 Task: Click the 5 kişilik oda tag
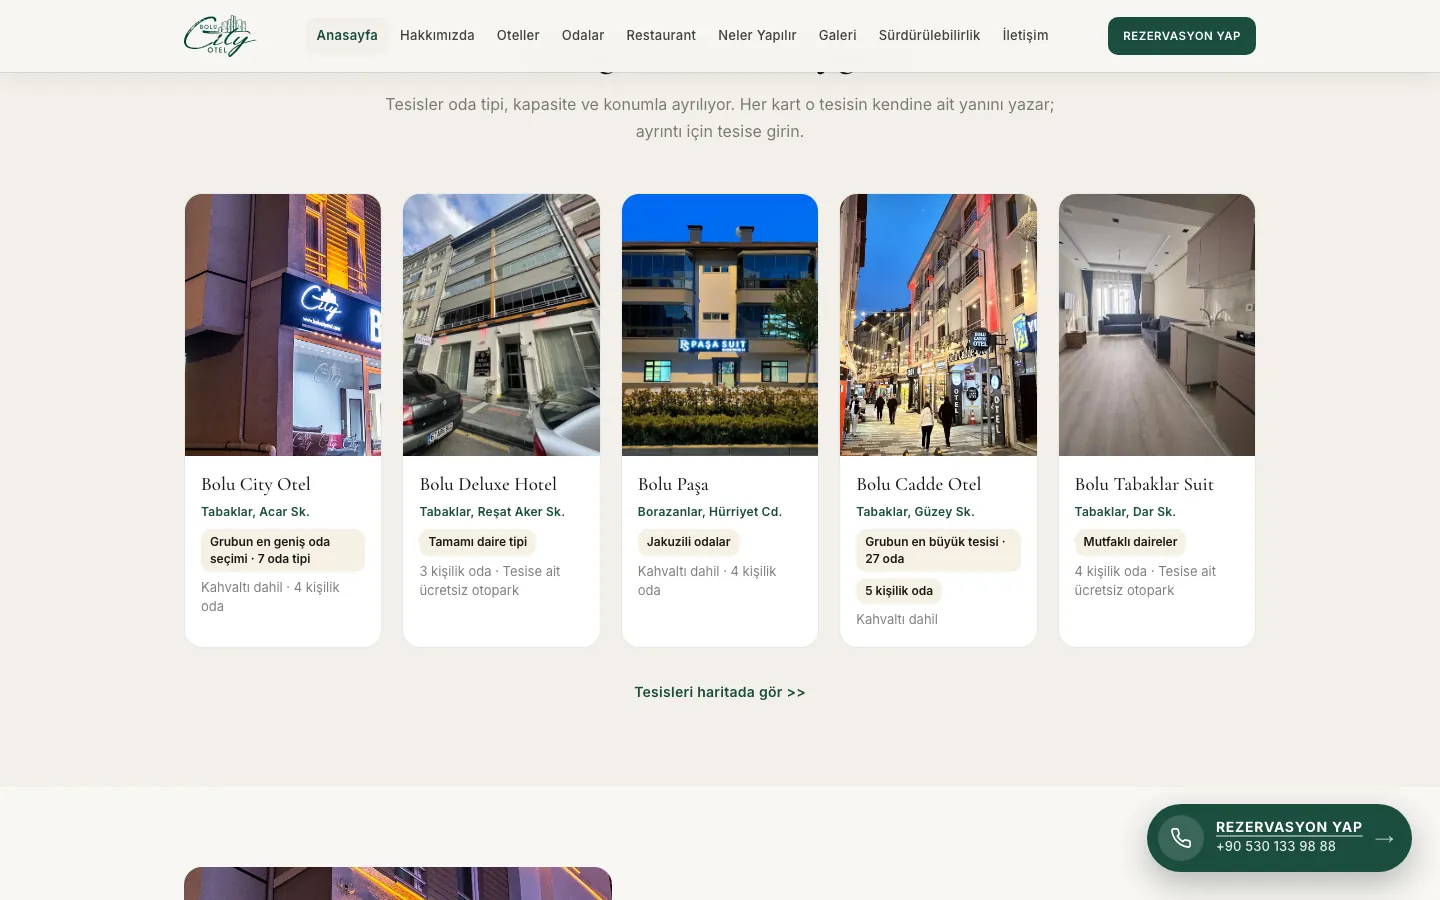click(x=899, y=591)
